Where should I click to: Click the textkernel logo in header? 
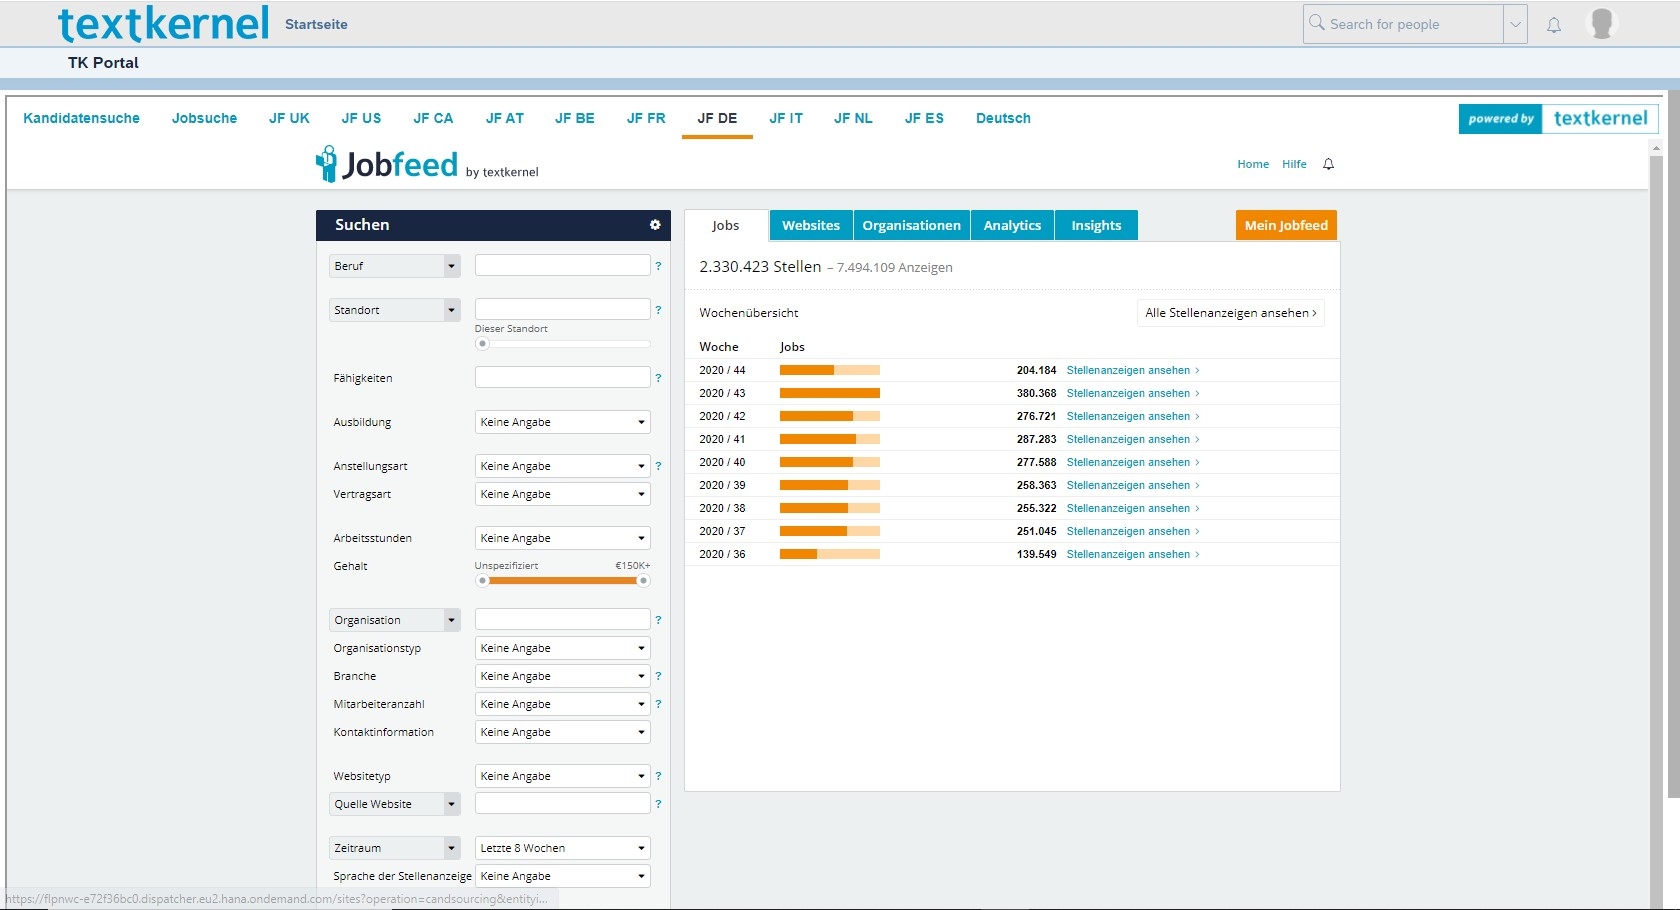163,24
